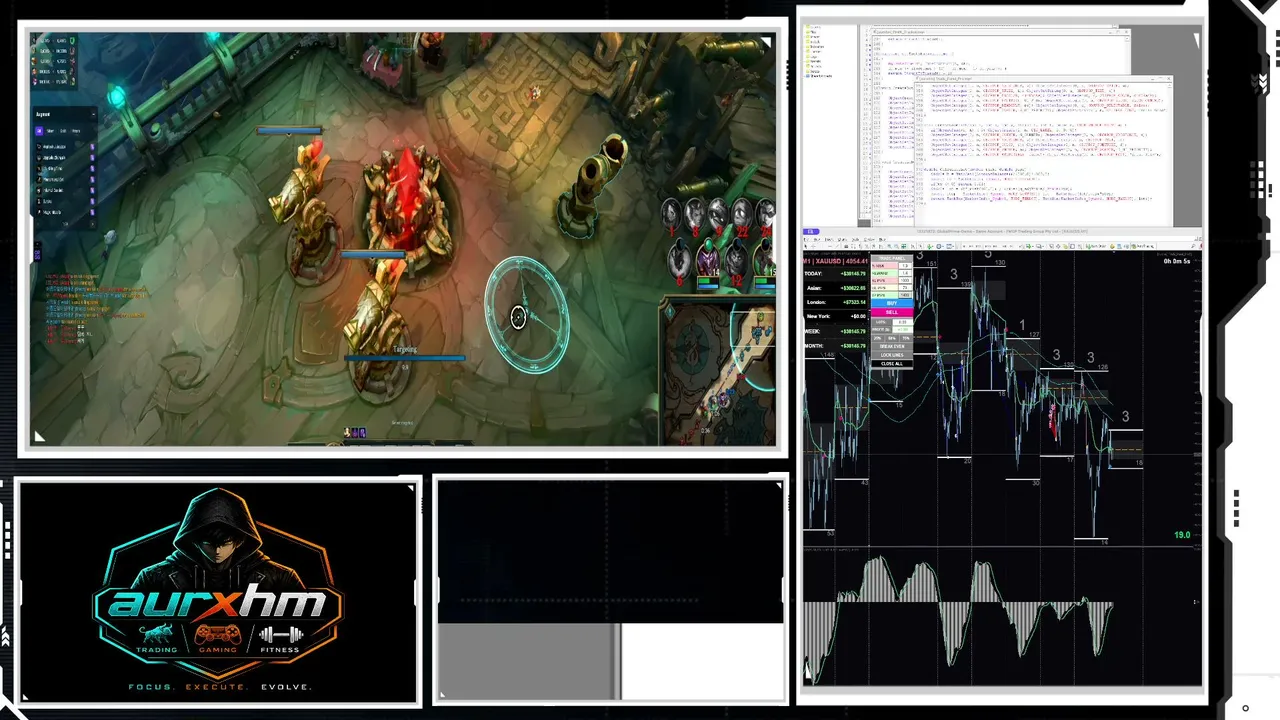The height and width of the screenshot is (720, 1280).
Task: Select the 75% partial close button
Action: (x=906, y=338)
